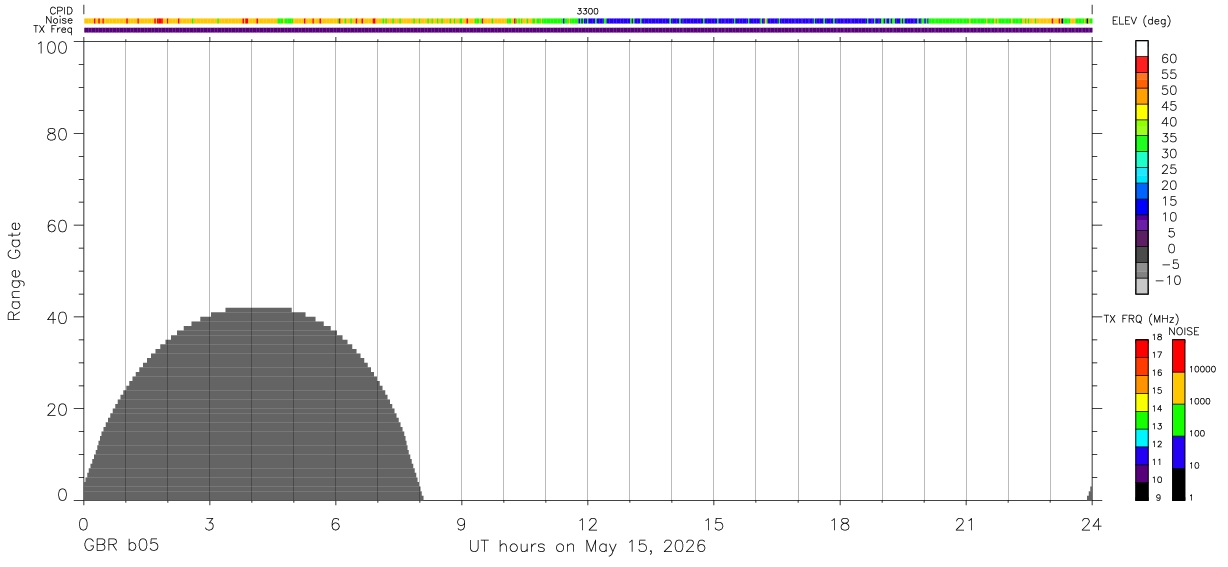Click the NOISE legend title

[1183, 331]
